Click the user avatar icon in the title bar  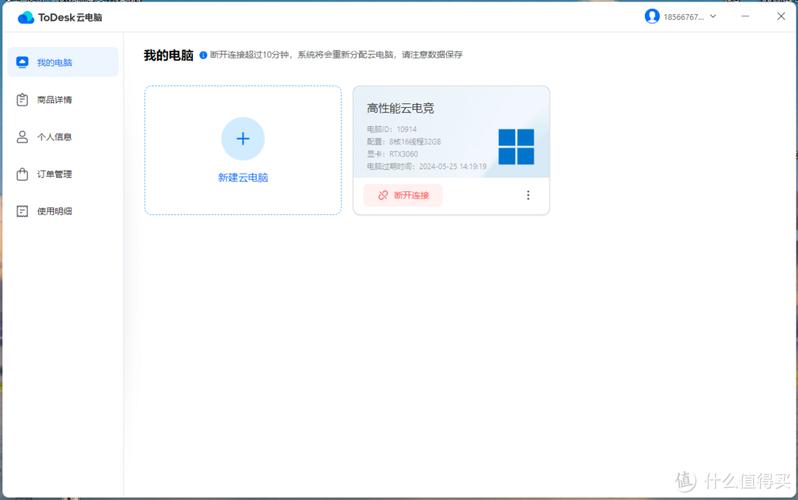[652, 16]
